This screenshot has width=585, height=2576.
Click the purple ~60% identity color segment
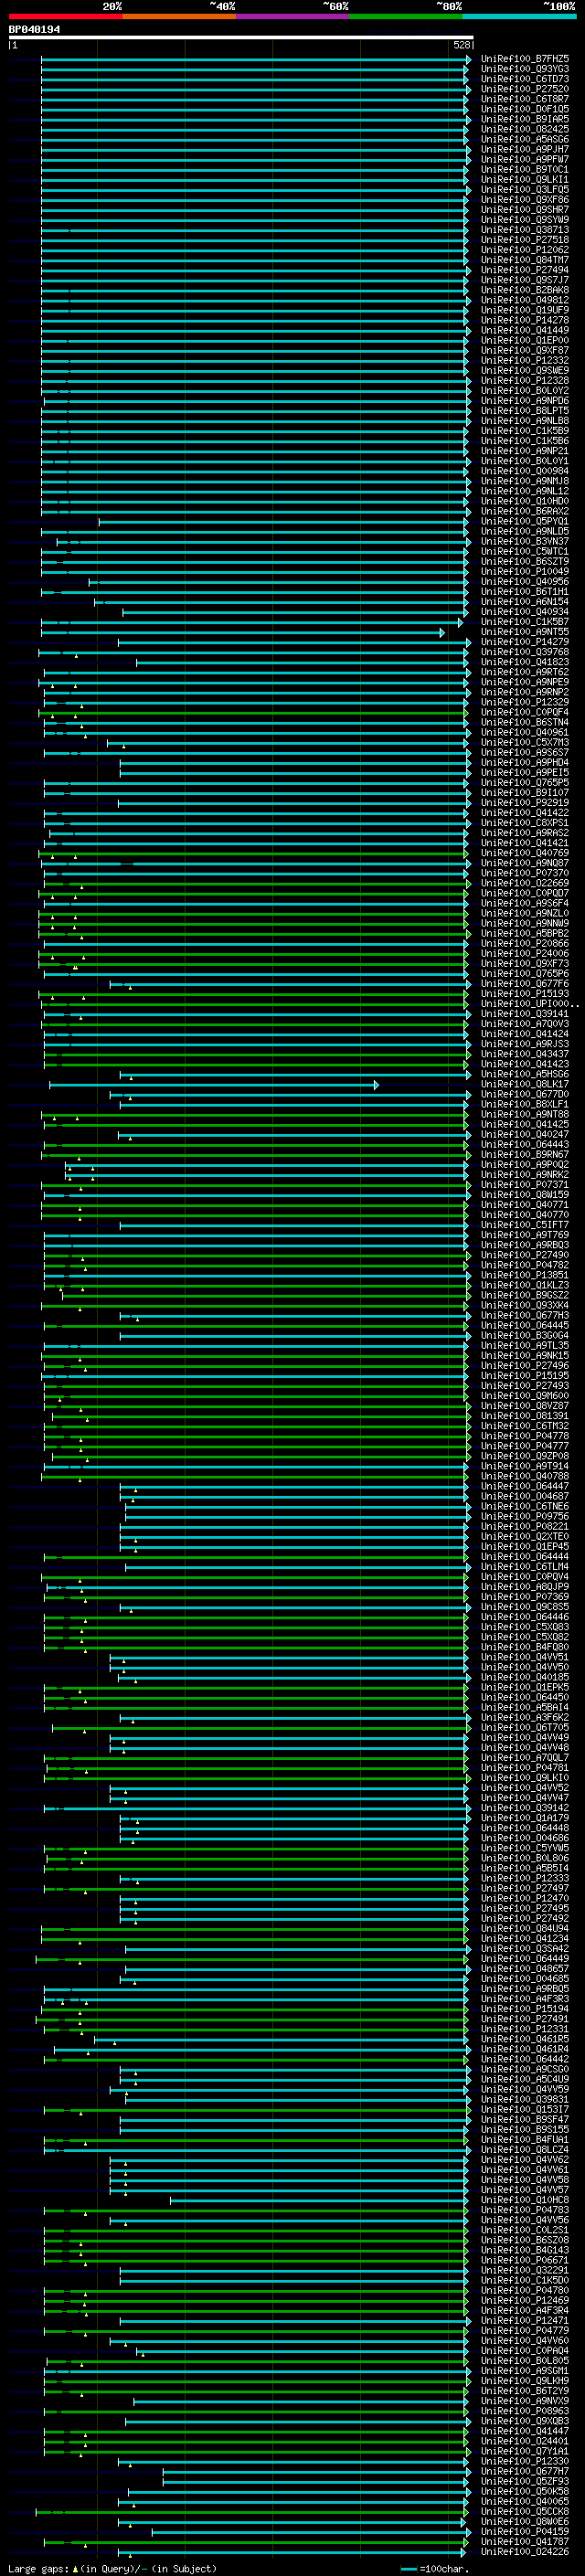[x=293, y=16]
